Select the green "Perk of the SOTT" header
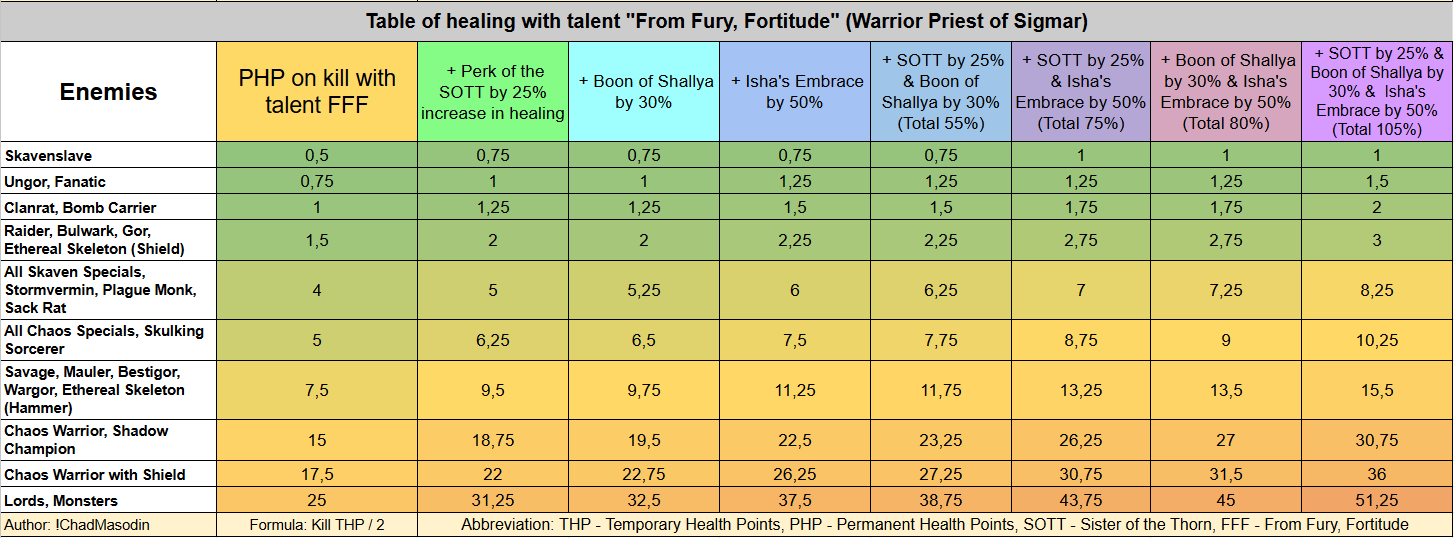The image size is (1454, 538). coord(493,92)
